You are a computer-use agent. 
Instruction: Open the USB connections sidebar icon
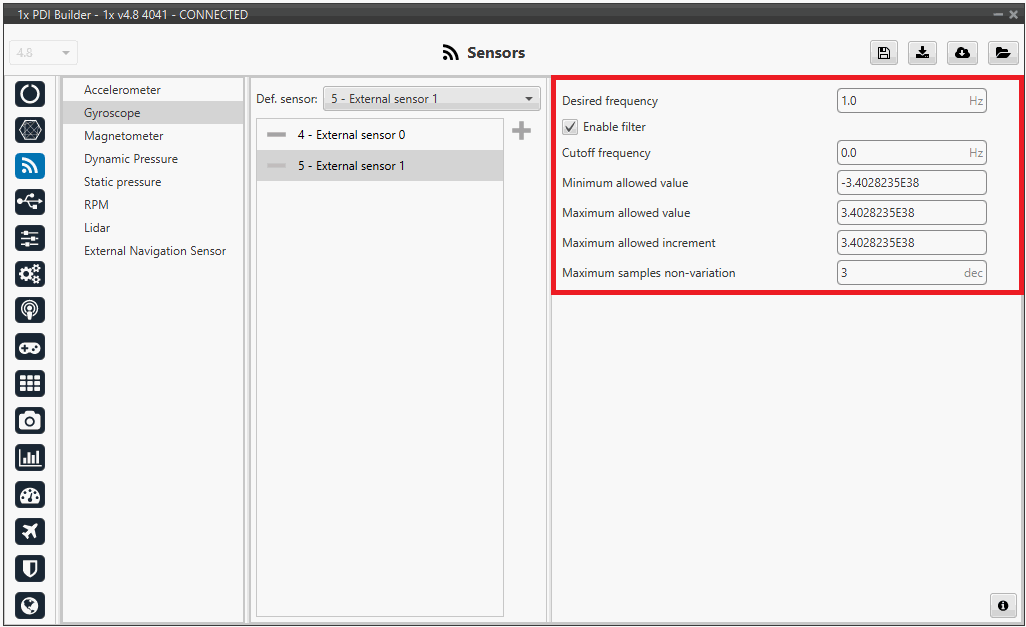coord(30,202)
